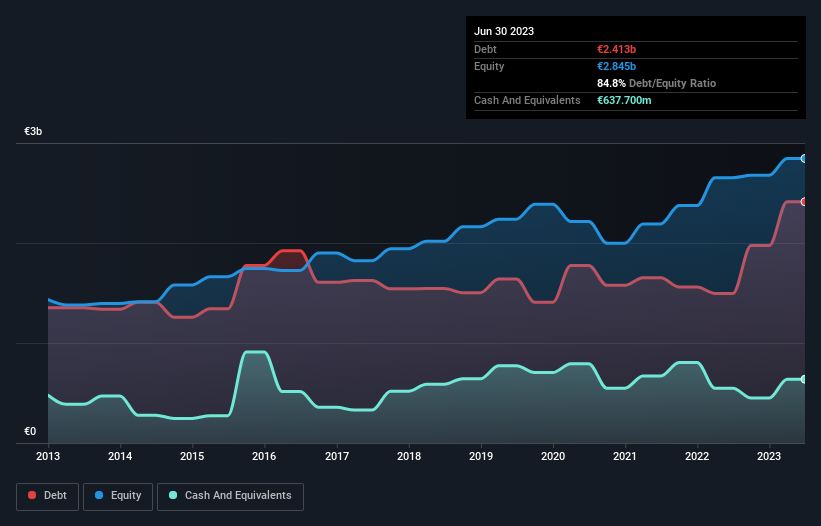Click the €2.845b equity value
This screenshot has height=526, width=821.
616,66
